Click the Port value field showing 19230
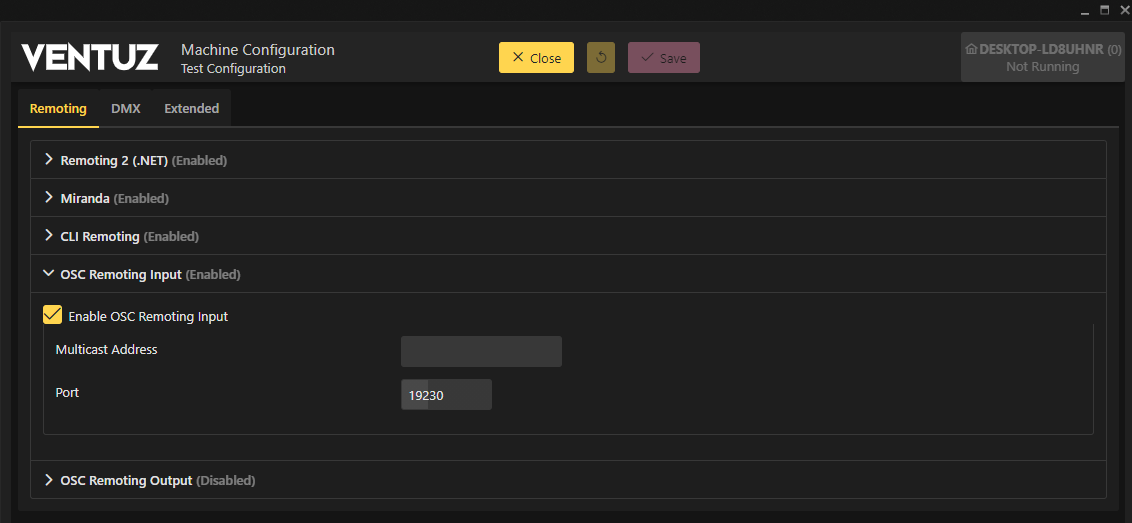 pos(446,395)
